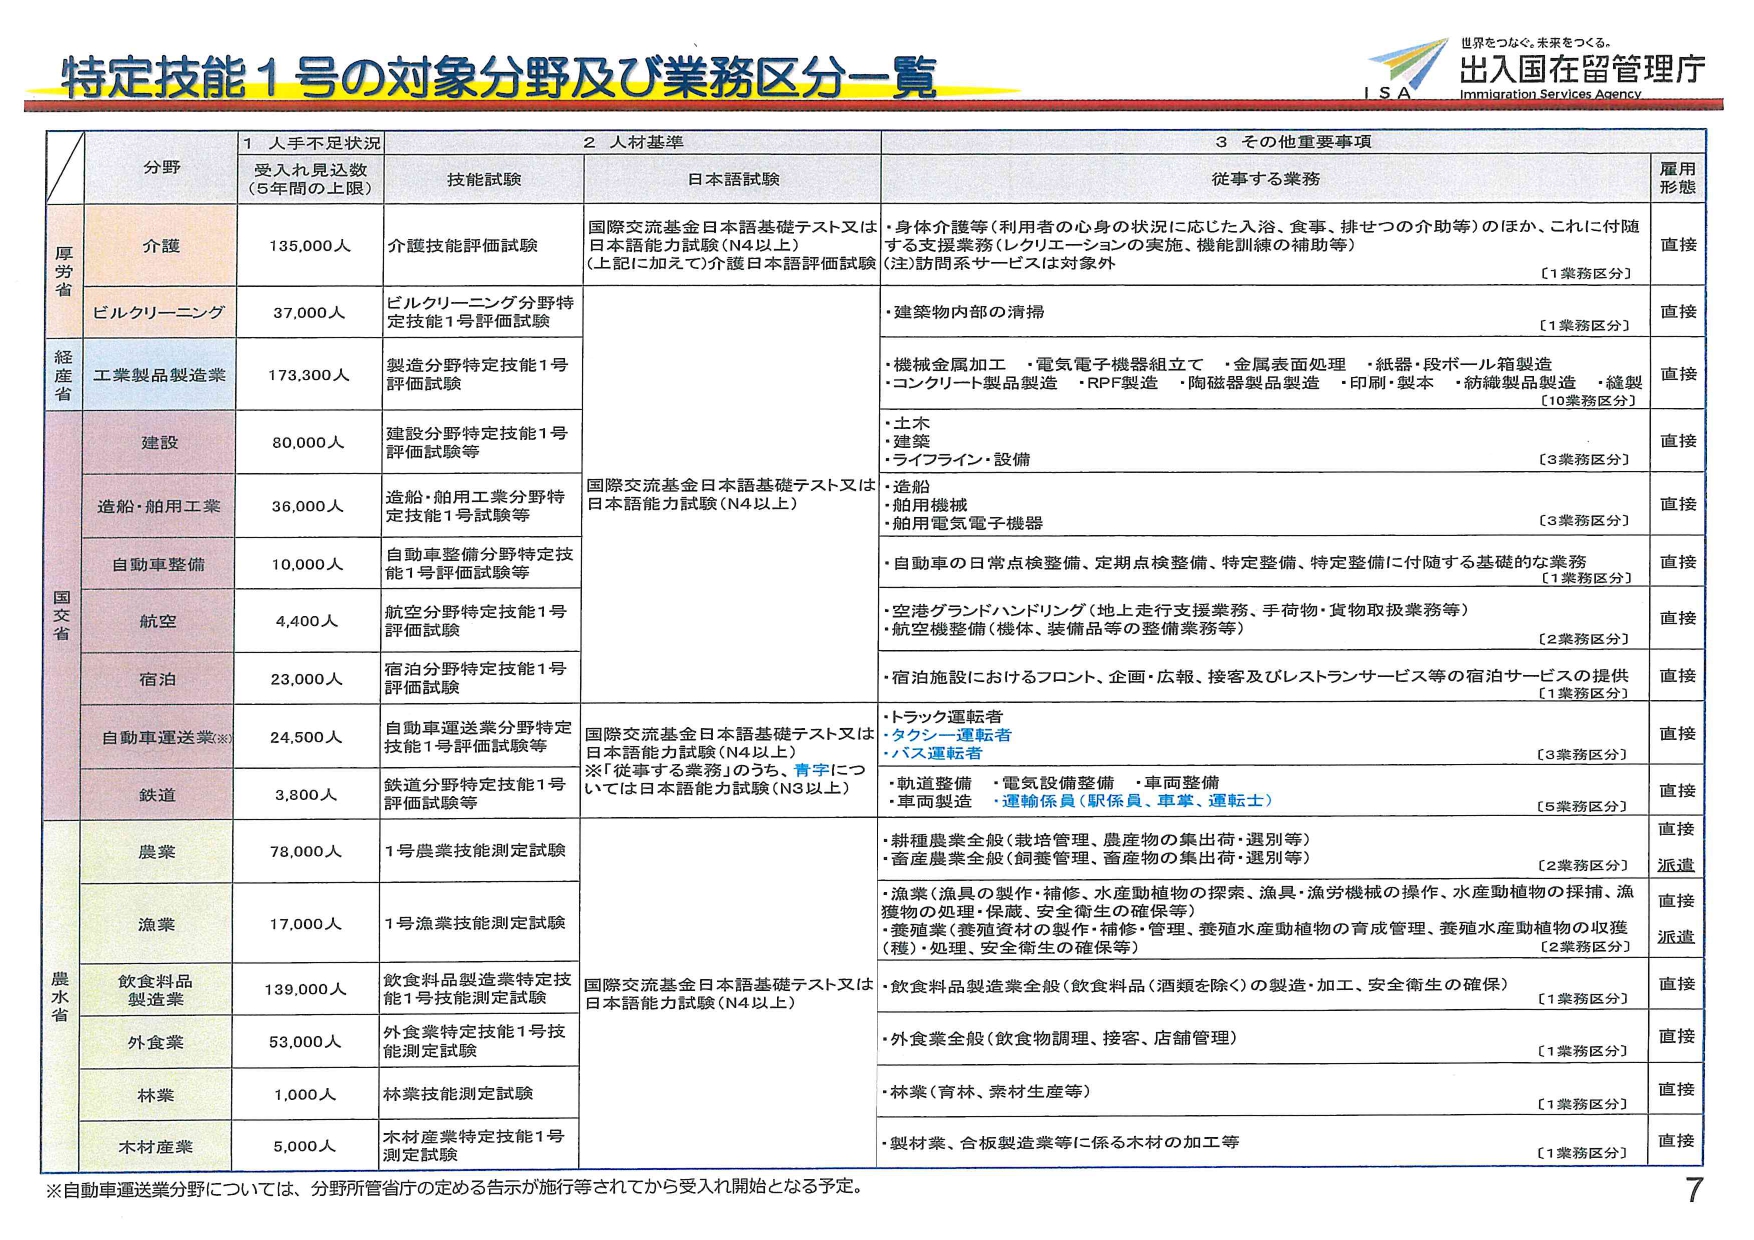Click the page title 特定技能1号の対象分野及び業務区分一覧
Viewport: 1754px width, 1240px height.
pos(499,78)
